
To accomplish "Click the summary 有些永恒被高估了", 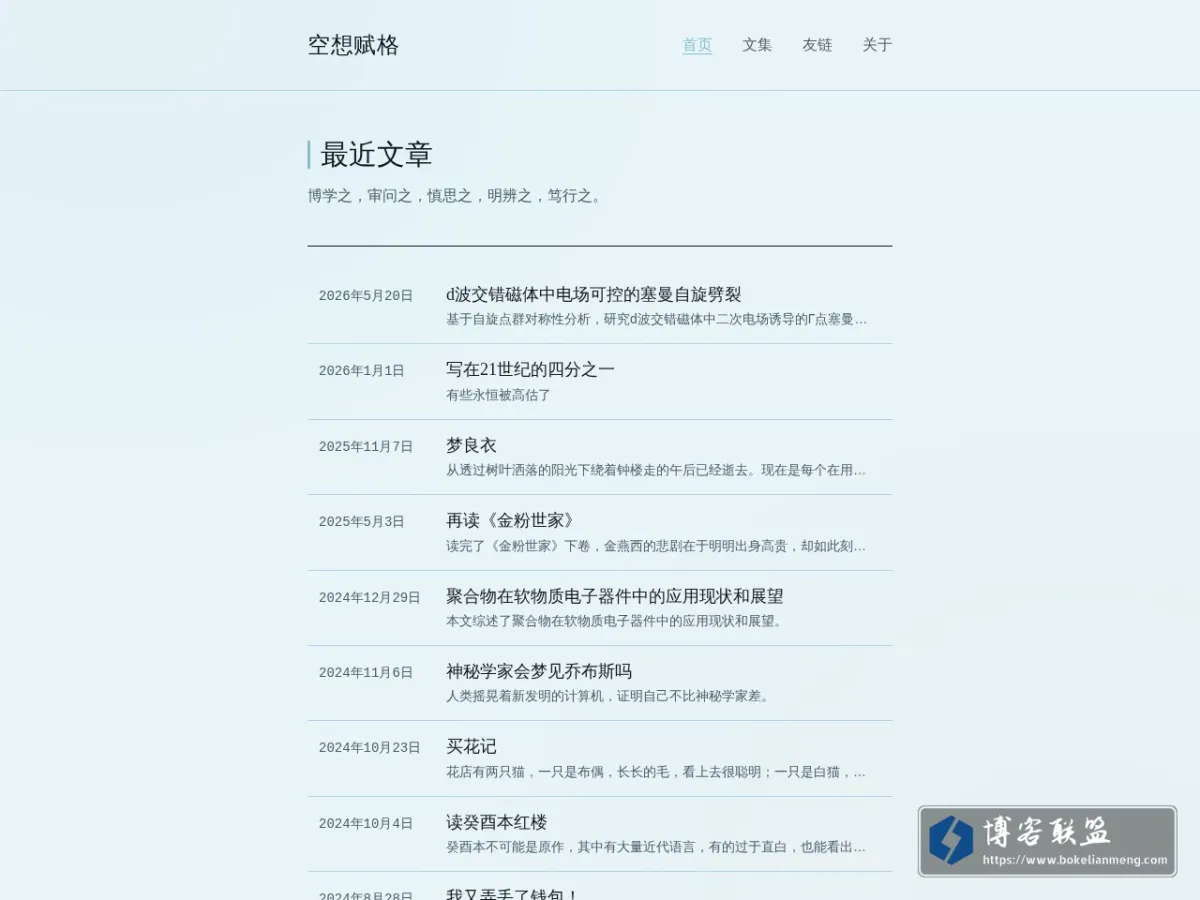I will click(499, 395).
